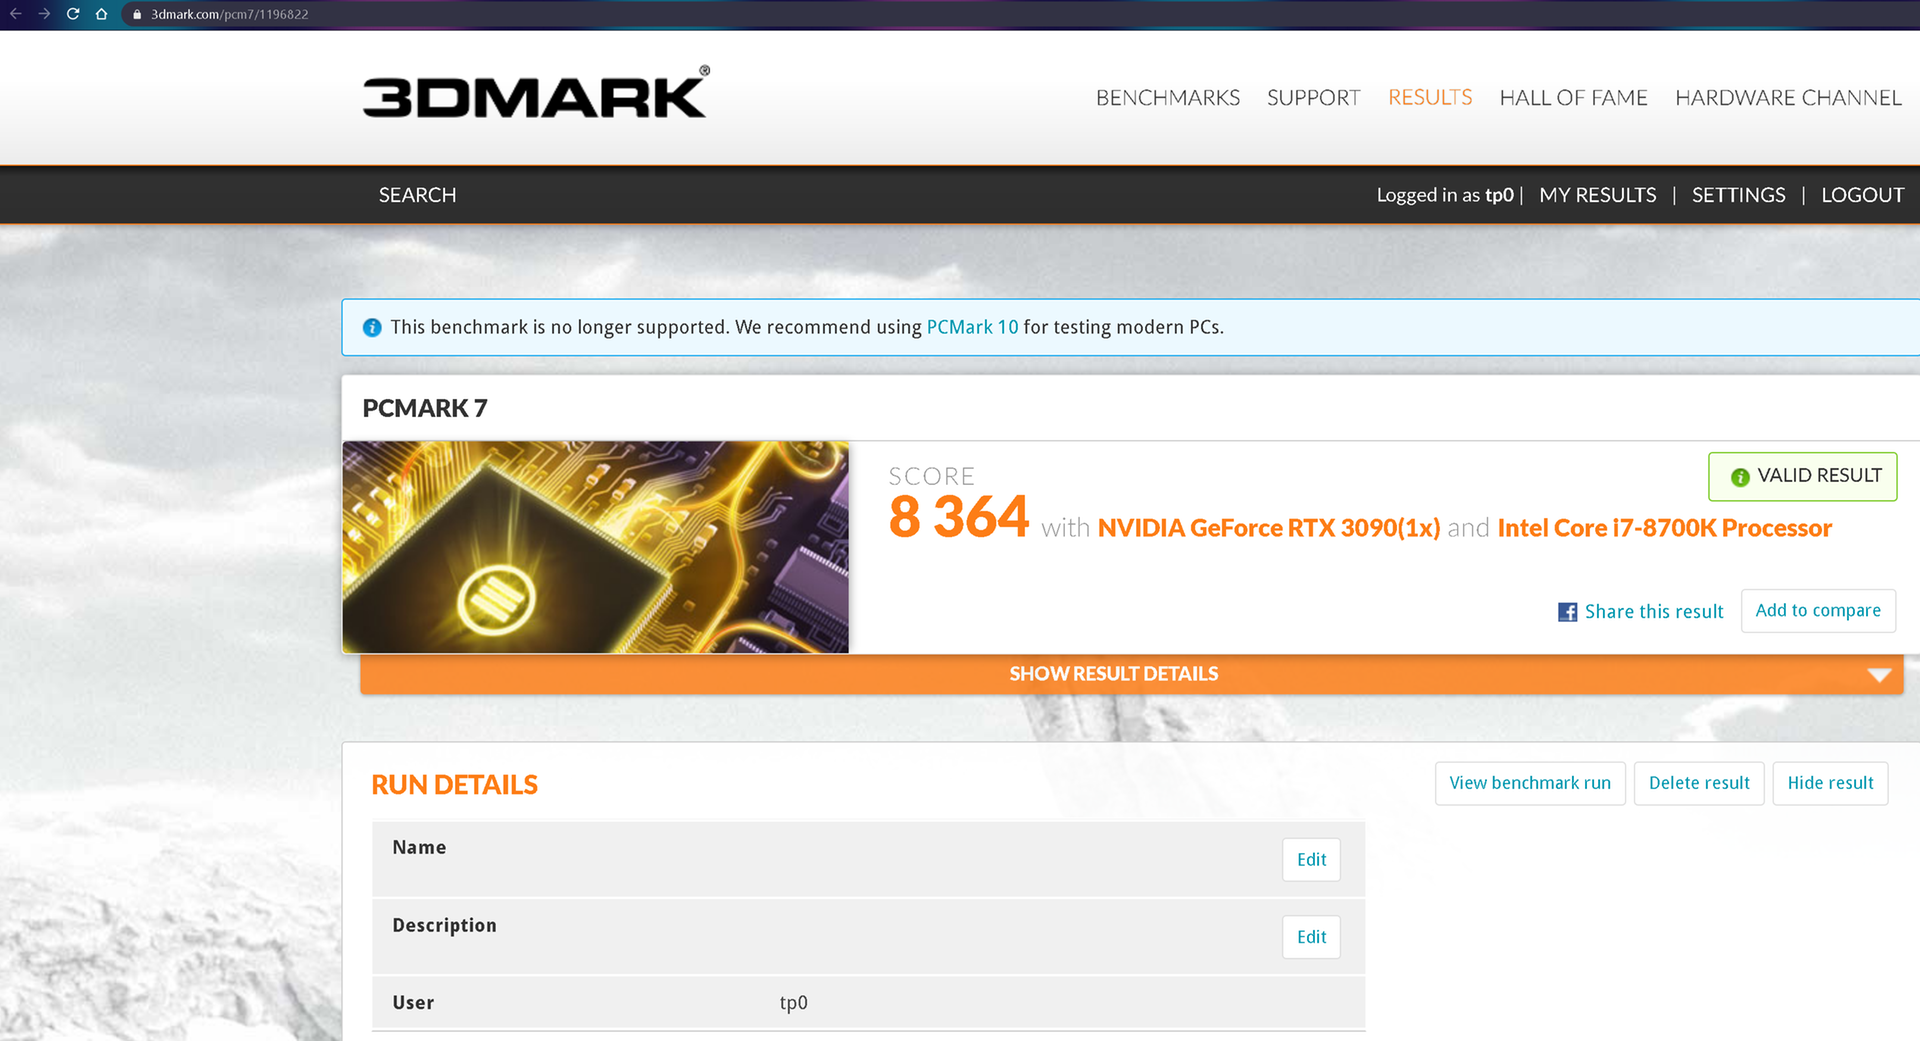Screen dimensions: 1920x1041
Task: Open the HALL OF FAME page
Action: point(1573,98)
